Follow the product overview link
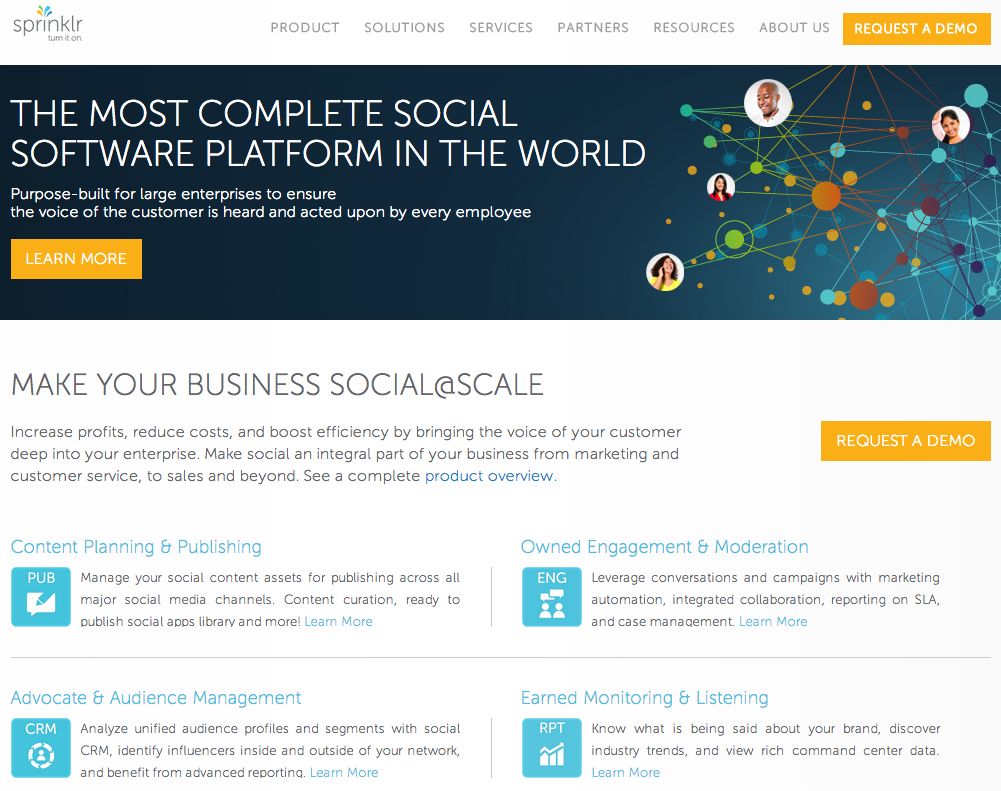Screen dimensions: 1001x791 tap(489, 476)
